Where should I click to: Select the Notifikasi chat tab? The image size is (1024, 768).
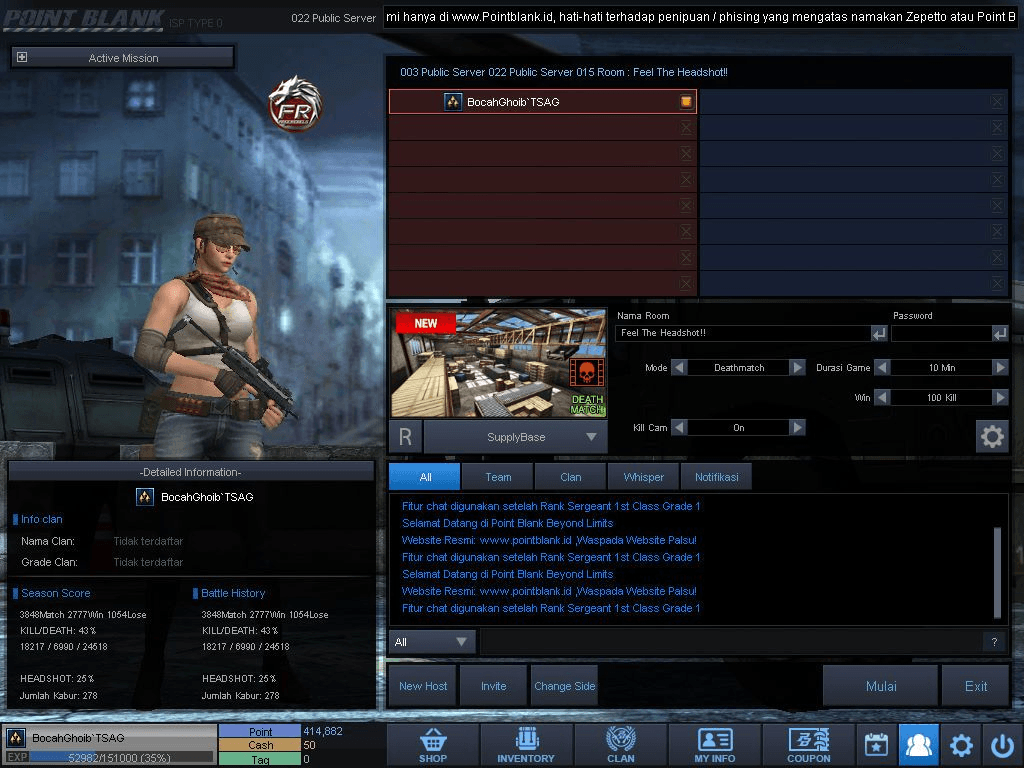click(x=716, y=477)
